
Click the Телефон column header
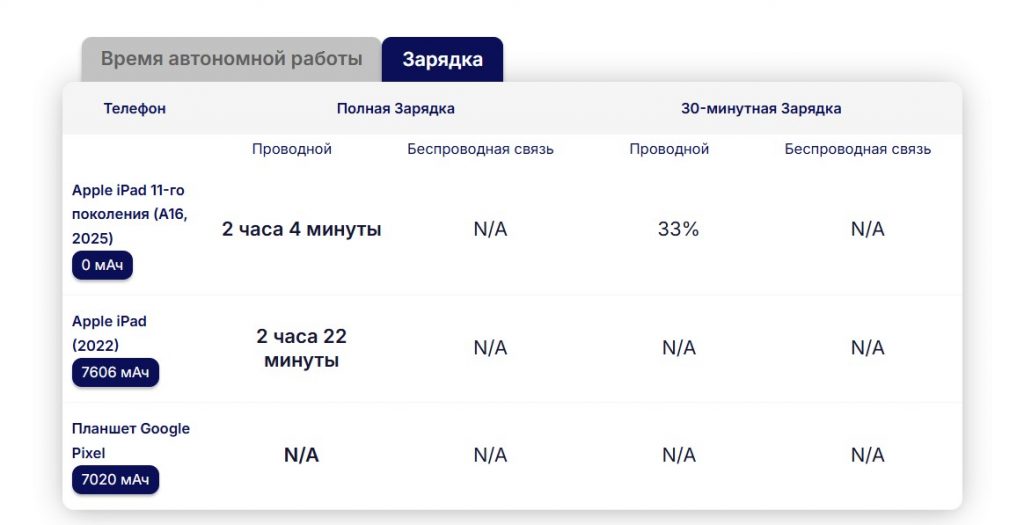(135, 108)
